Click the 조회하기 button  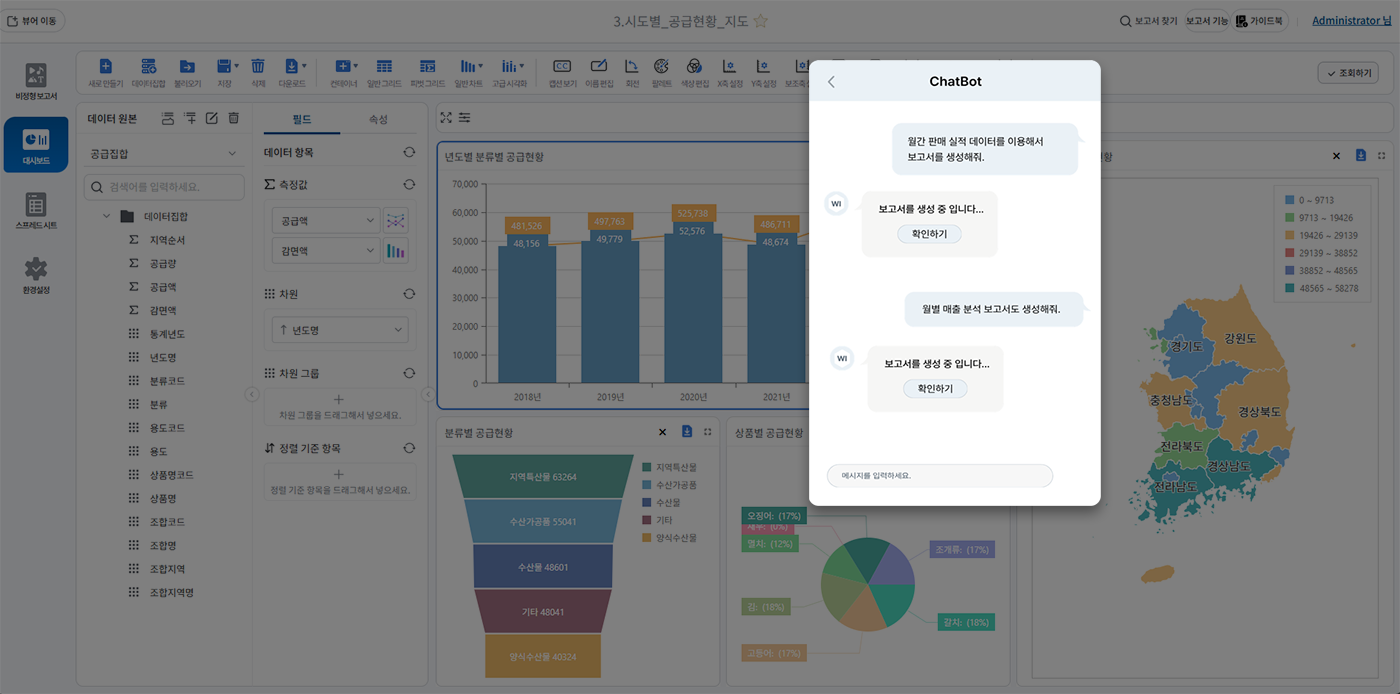[x=1348, y=73]
